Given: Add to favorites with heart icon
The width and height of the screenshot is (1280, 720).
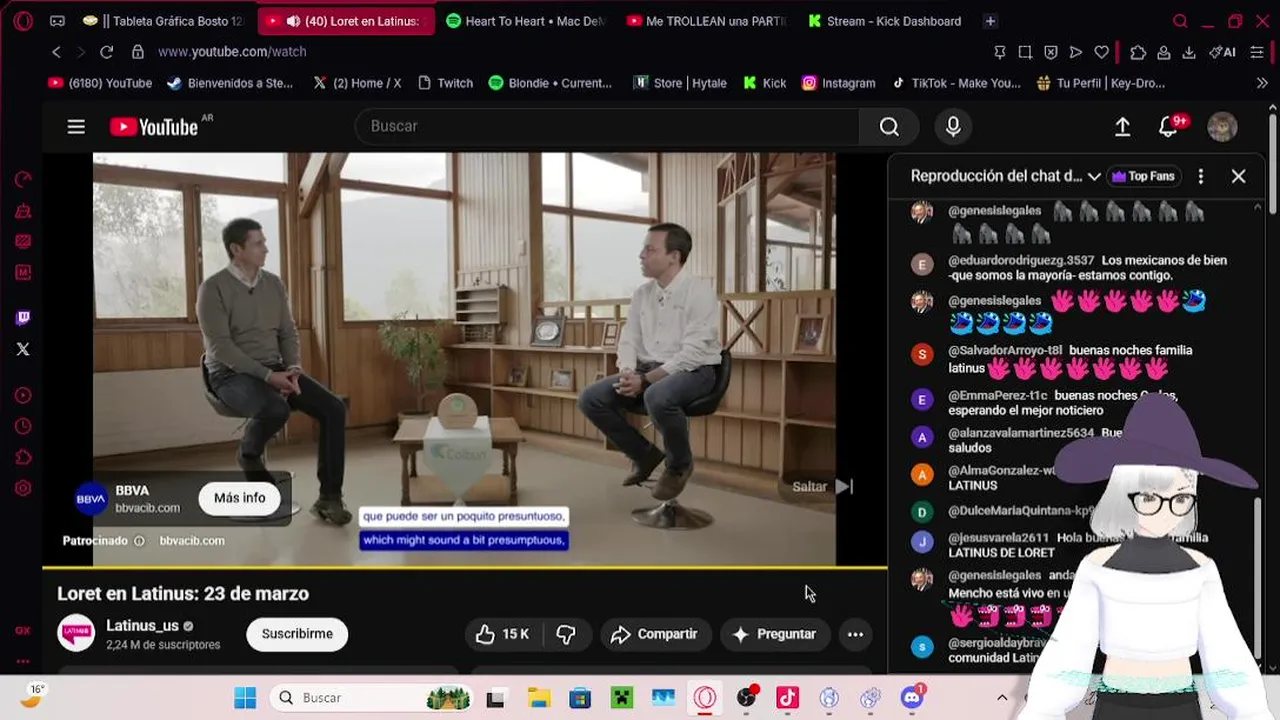Looking at the screenshot, I should [x=1101, y=52].
